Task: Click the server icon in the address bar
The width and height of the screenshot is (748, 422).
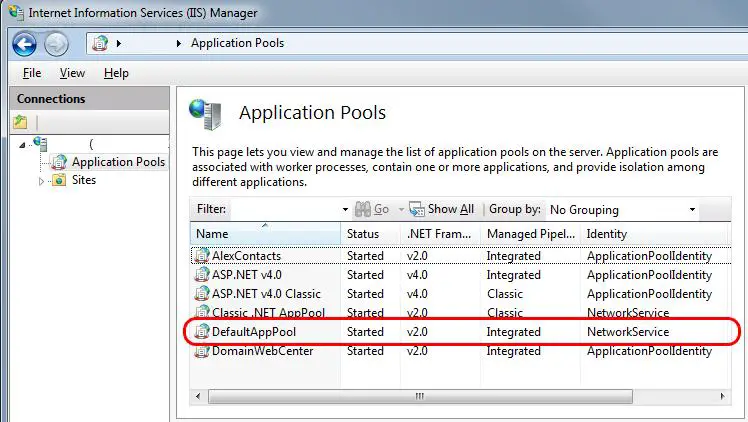Action: tap(100, 43)
